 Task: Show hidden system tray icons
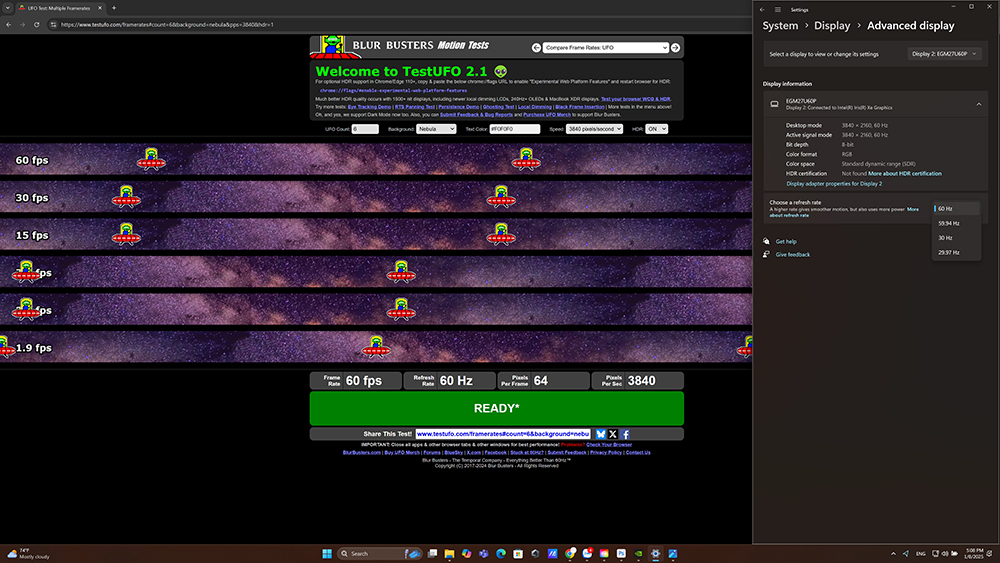(893, 553)
